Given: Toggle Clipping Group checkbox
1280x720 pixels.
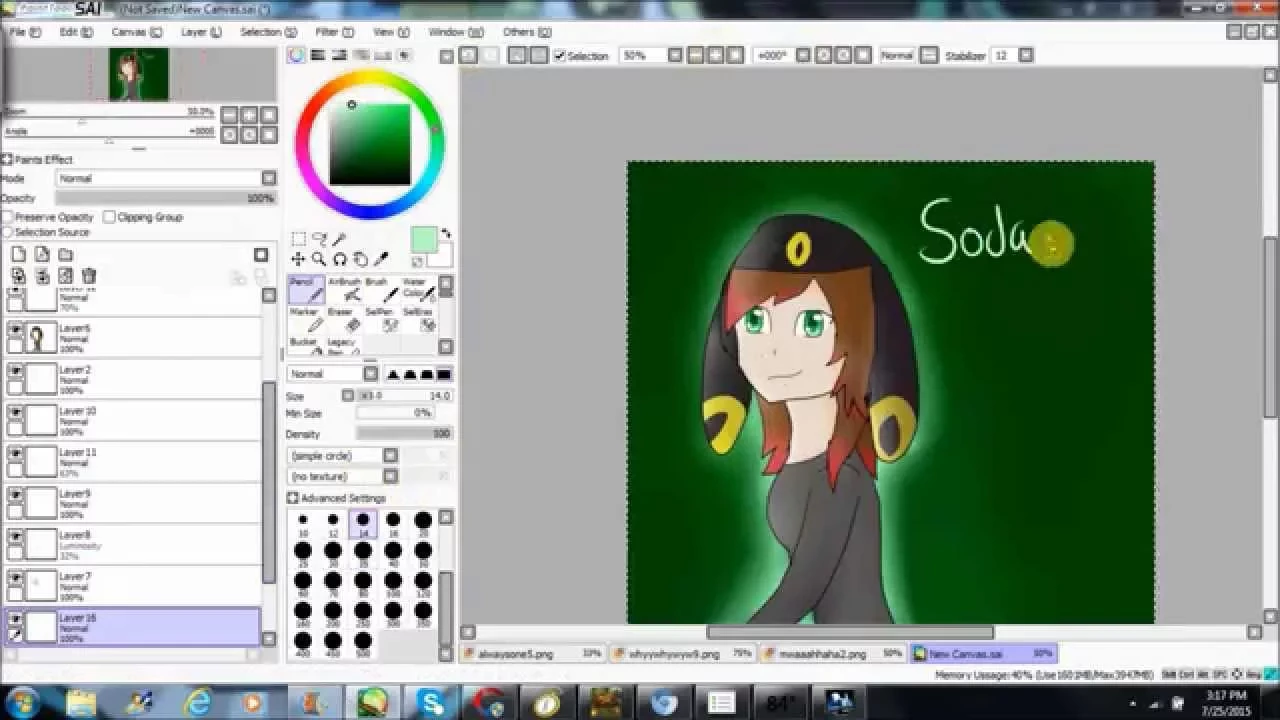Looking at the screenshot, I should click(110, 217).
